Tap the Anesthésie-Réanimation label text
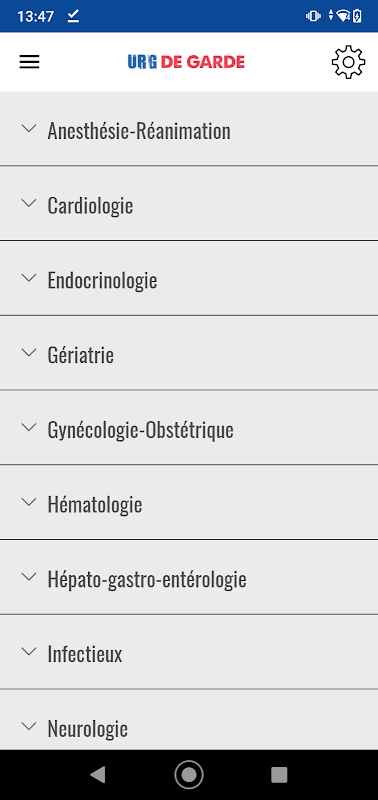378x800 pixels. [x=139, y=131]
